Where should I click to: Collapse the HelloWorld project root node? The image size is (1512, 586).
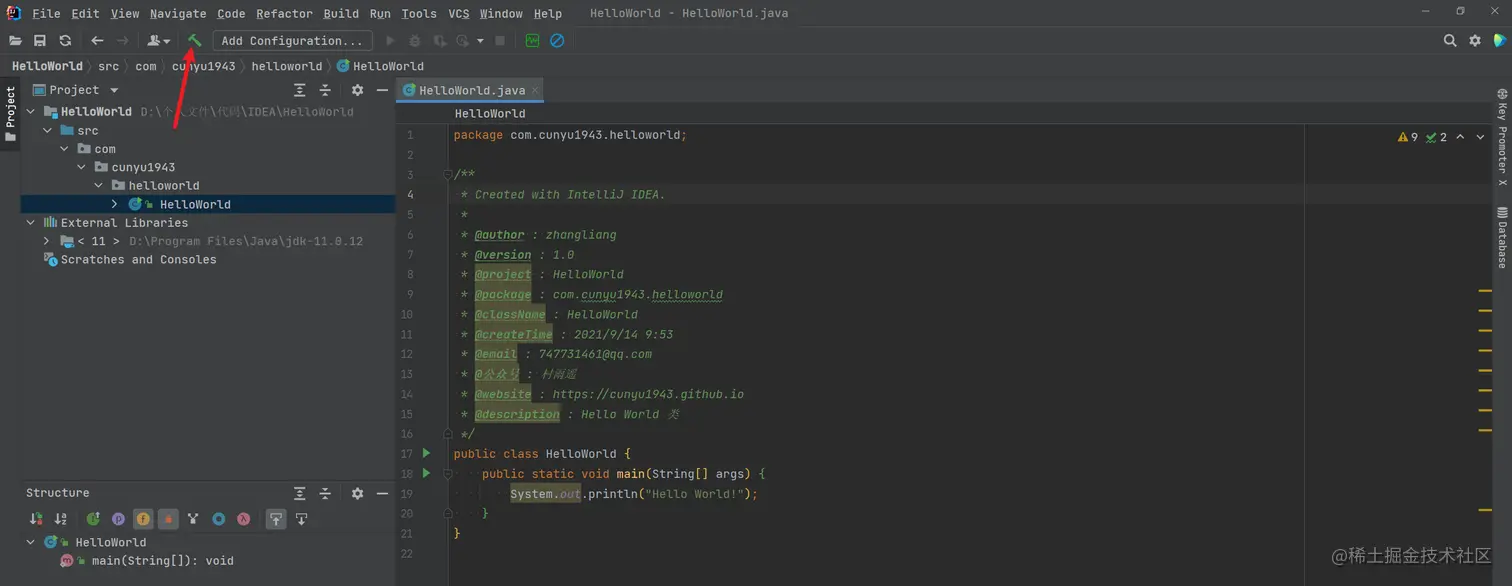point(31,112)
